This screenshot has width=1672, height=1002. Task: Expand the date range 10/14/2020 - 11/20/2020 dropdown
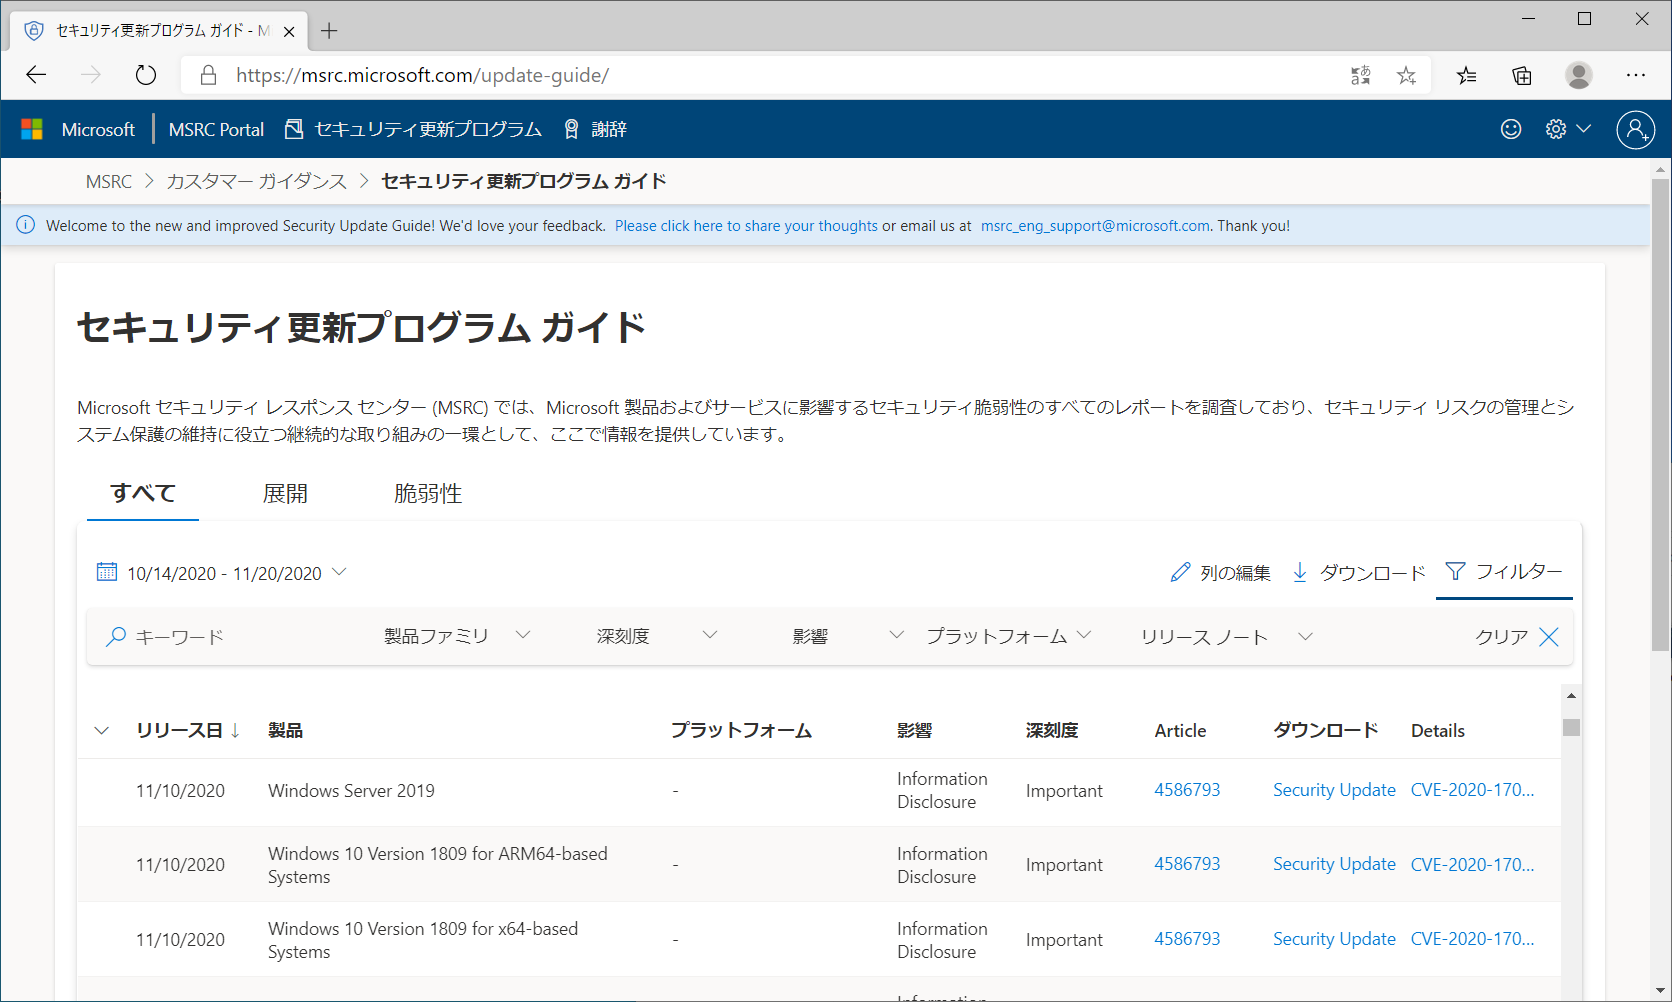(x=339, y=572)
